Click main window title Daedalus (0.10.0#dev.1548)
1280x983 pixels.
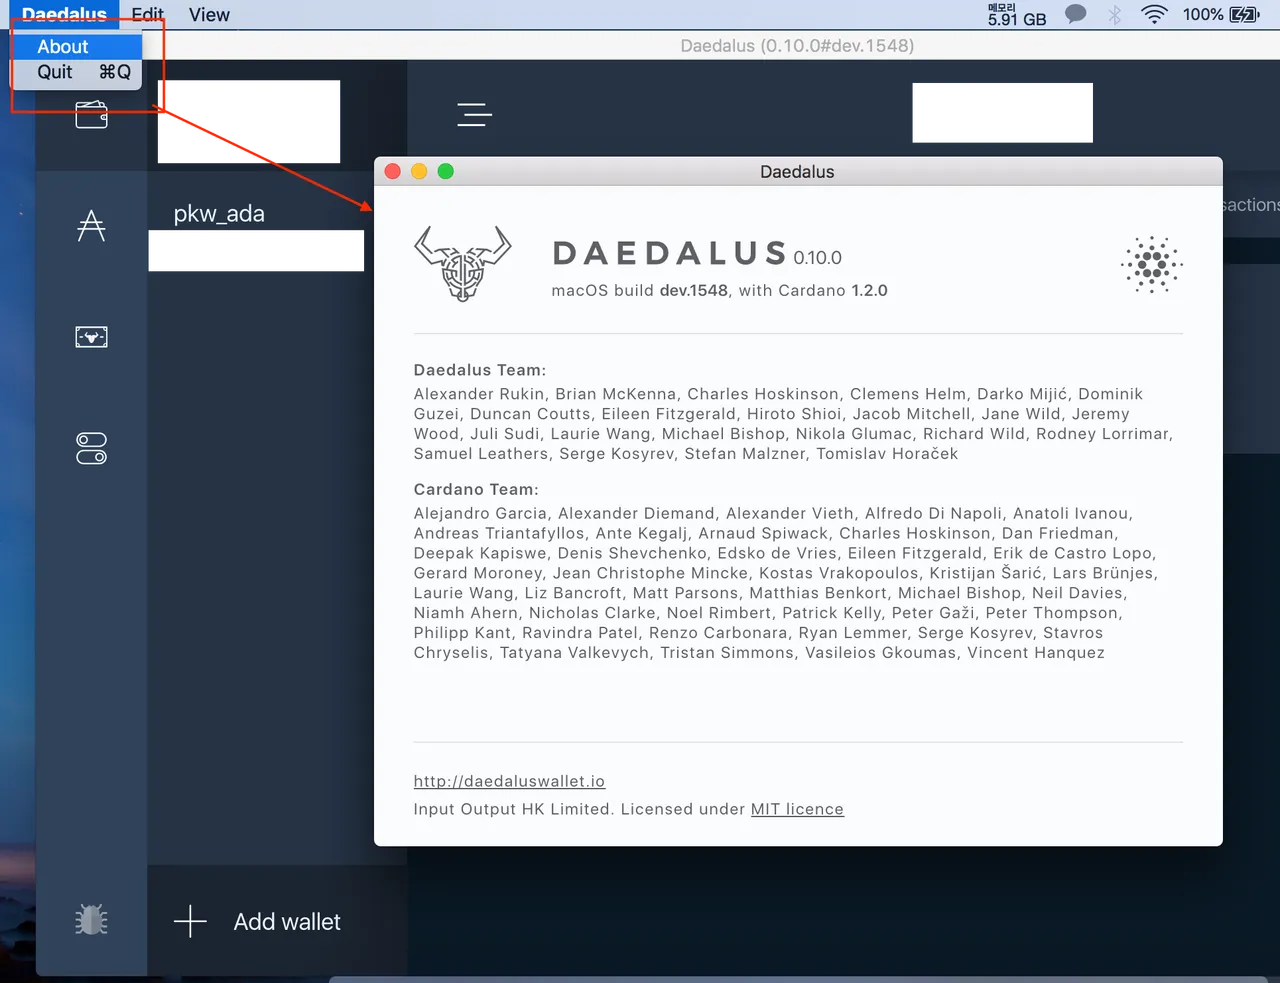(x=797, y=45)
